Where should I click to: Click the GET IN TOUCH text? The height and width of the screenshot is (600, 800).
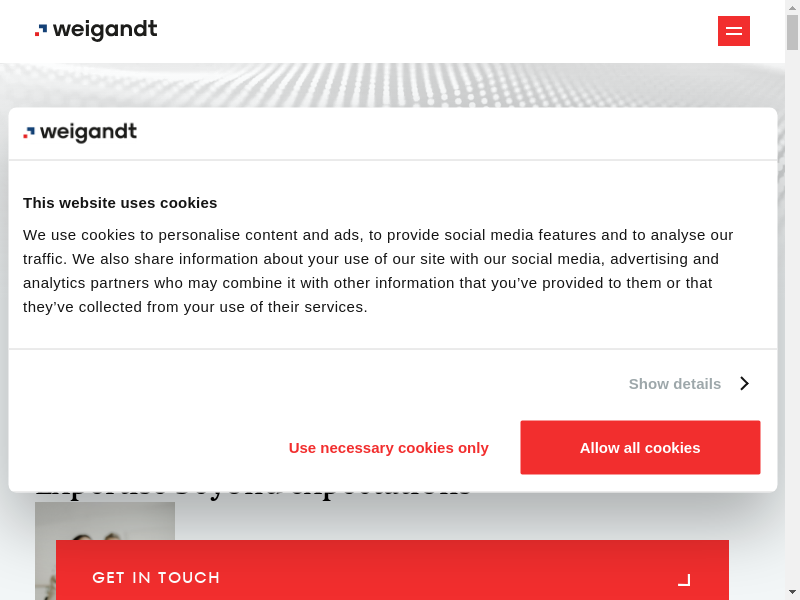pyautogui.click(x=156, y=578)
